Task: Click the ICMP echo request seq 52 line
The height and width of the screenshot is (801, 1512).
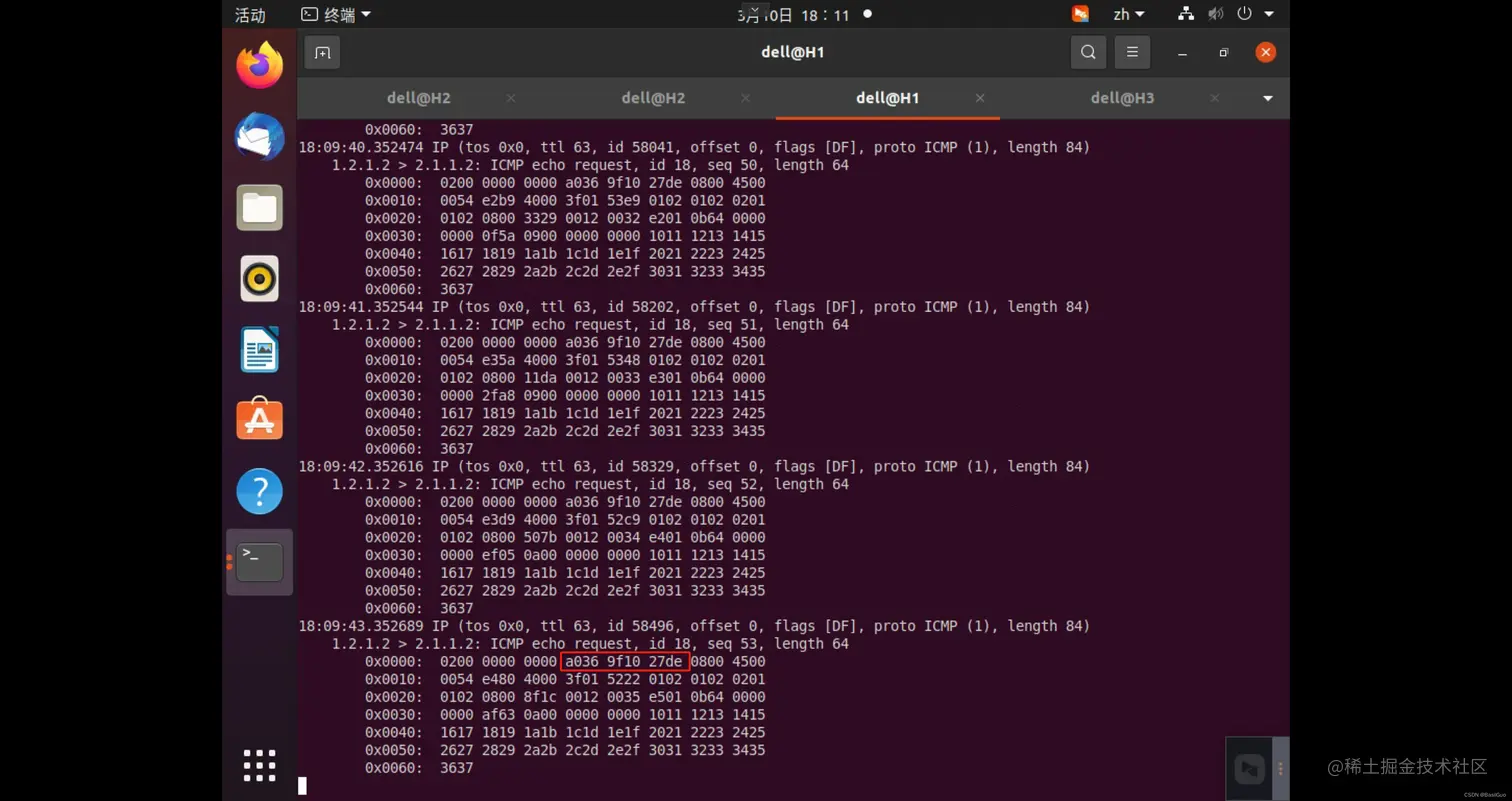Action: tap(590, 484)
